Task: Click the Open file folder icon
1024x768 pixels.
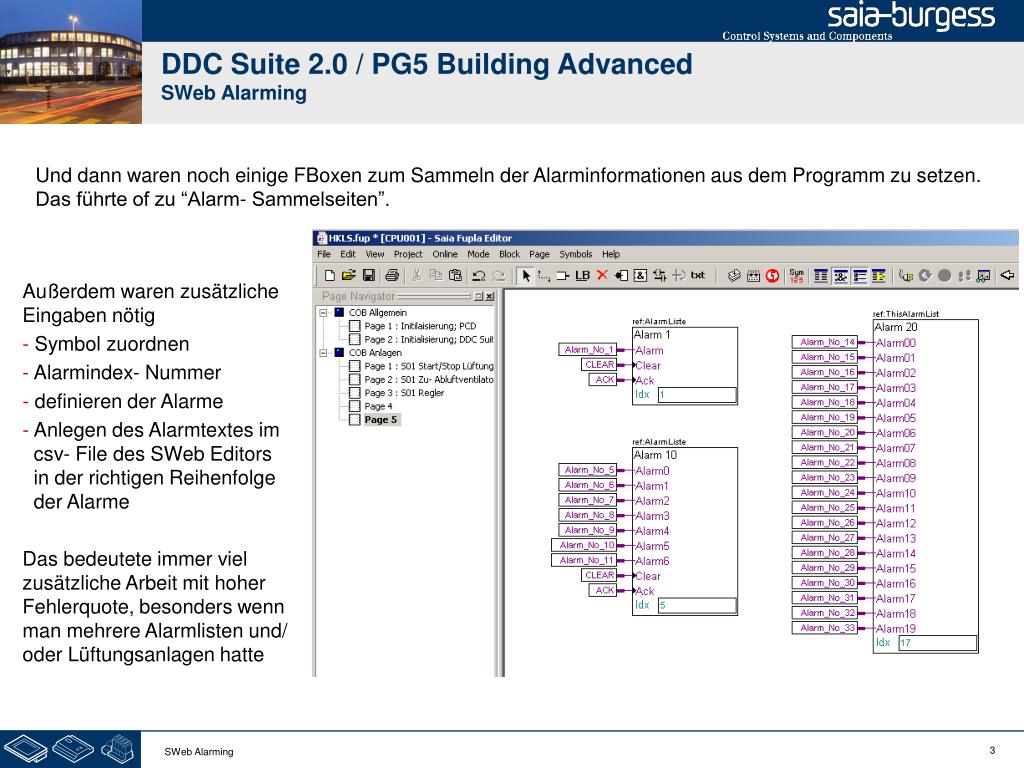Action: (349, 276)
